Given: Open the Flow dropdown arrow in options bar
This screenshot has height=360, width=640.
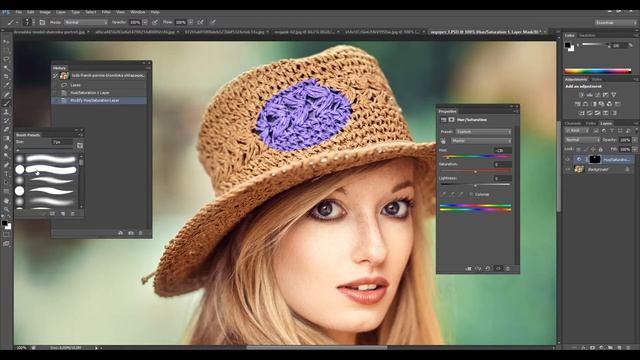Looking at the screenshot, I should [191, 22].
